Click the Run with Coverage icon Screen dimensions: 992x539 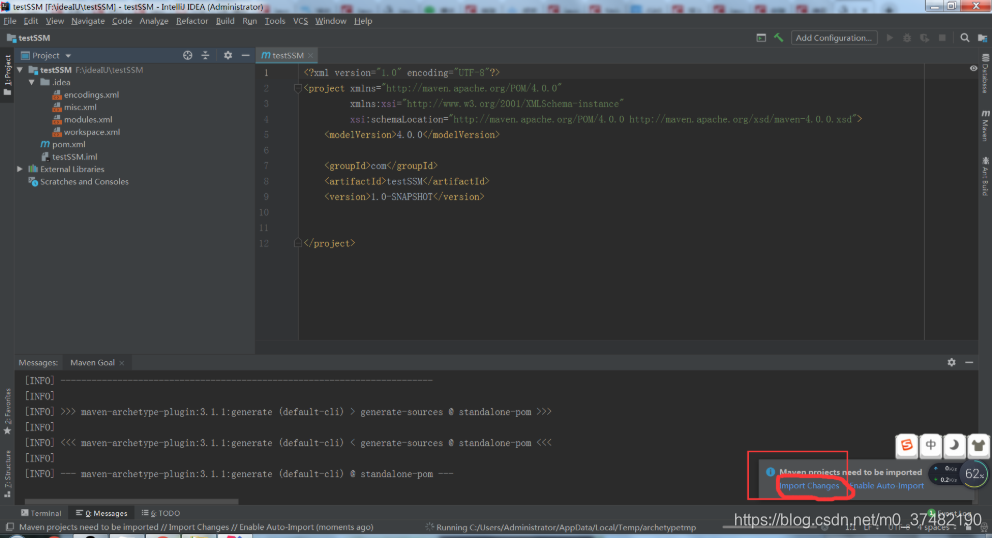click(924, 38)
